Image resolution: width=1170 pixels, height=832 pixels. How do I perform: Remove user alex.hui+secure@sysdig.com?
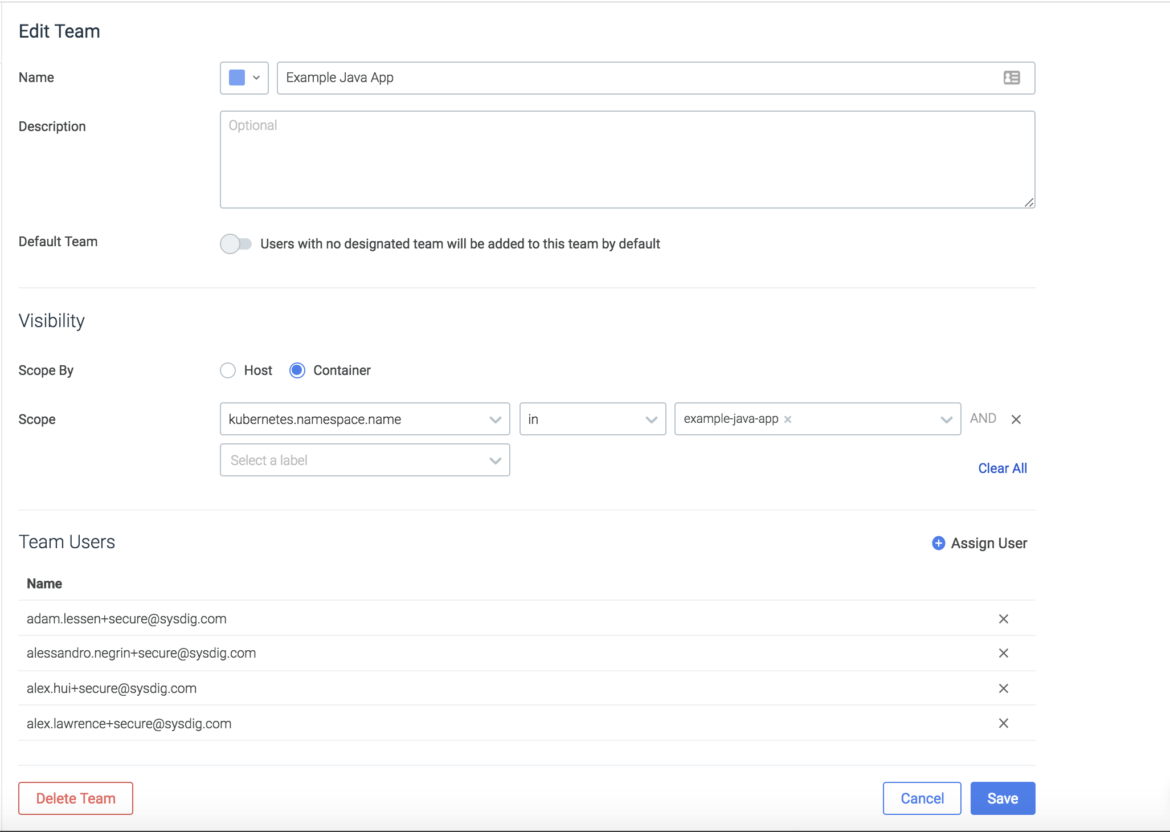1003,688
